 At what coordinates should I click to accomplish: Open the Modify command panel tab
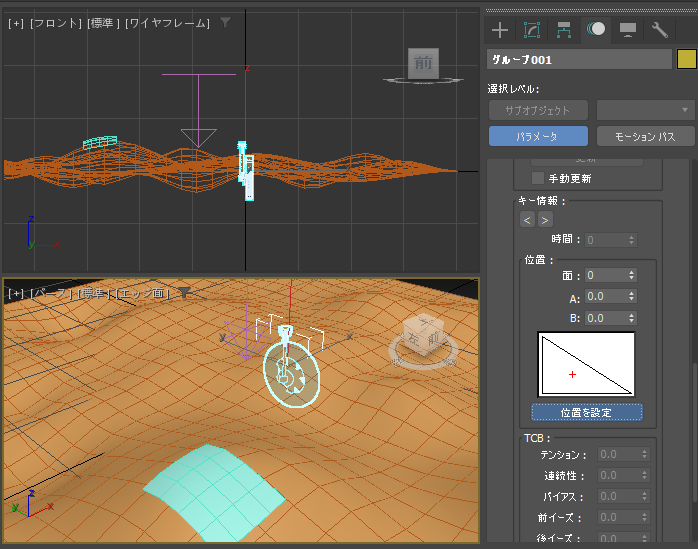[x=532, y=30]
